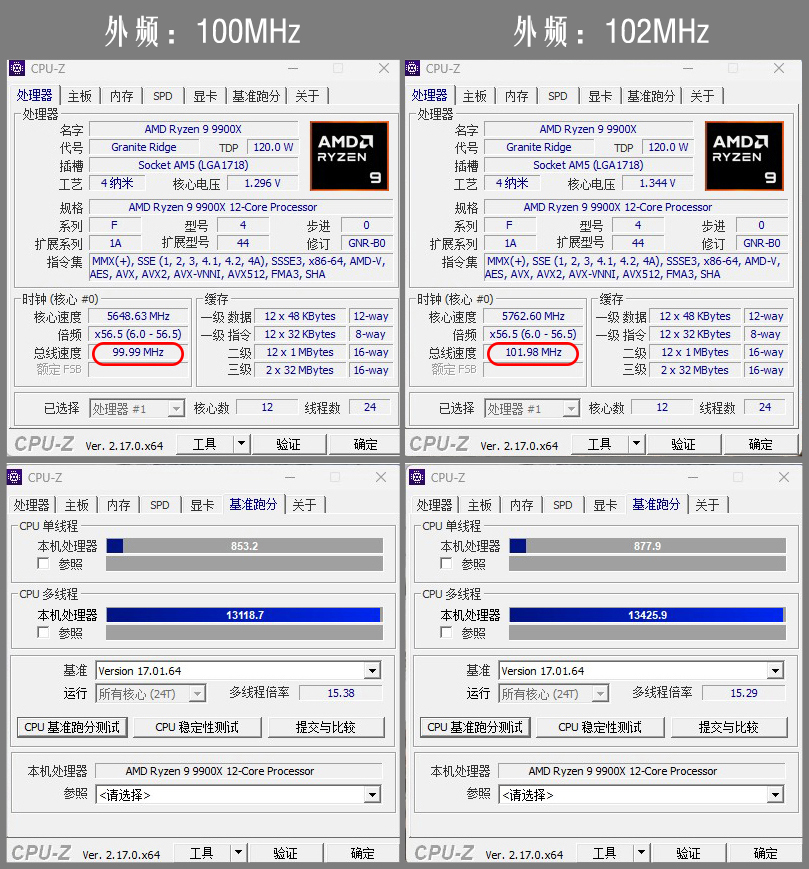Viewport: 809px width, 869px height.
Task: Tick 参照 checkbox under CPU 单线程 in bottom-left window
Action: (x=43, y=564)
